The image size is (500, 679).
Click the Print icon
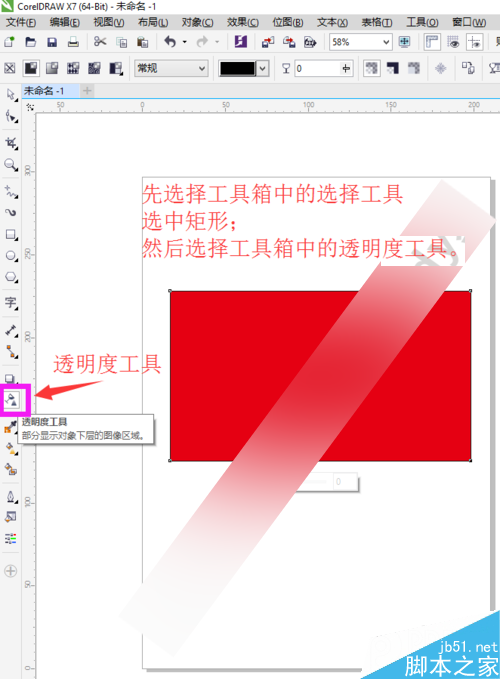73,42
